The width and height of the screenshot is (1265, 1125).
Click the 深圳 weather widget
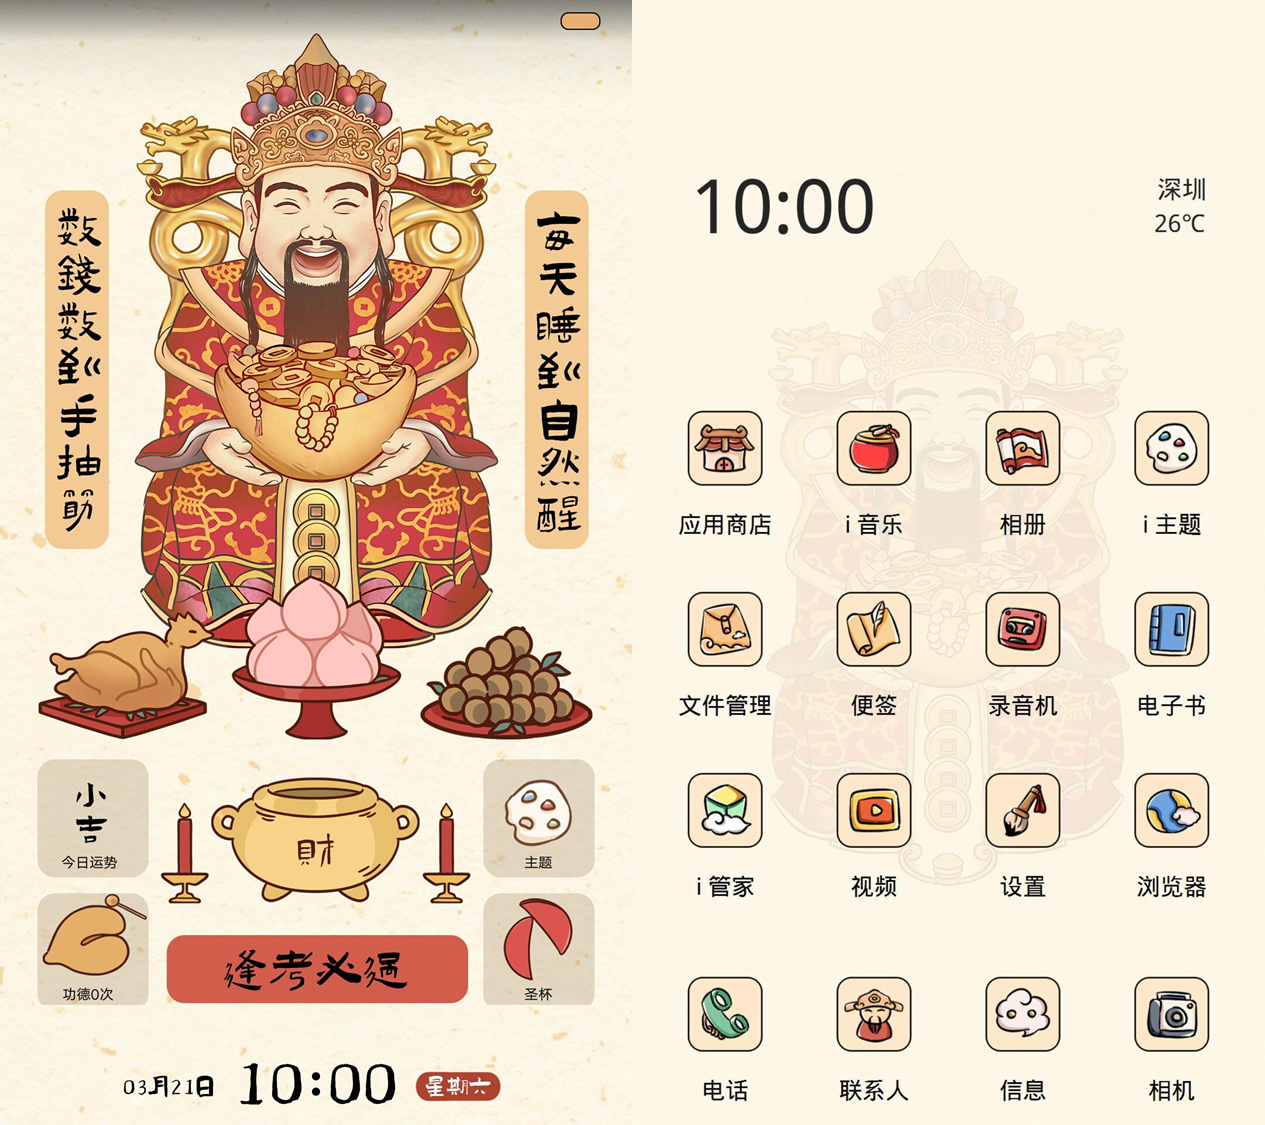point(1180,206)
